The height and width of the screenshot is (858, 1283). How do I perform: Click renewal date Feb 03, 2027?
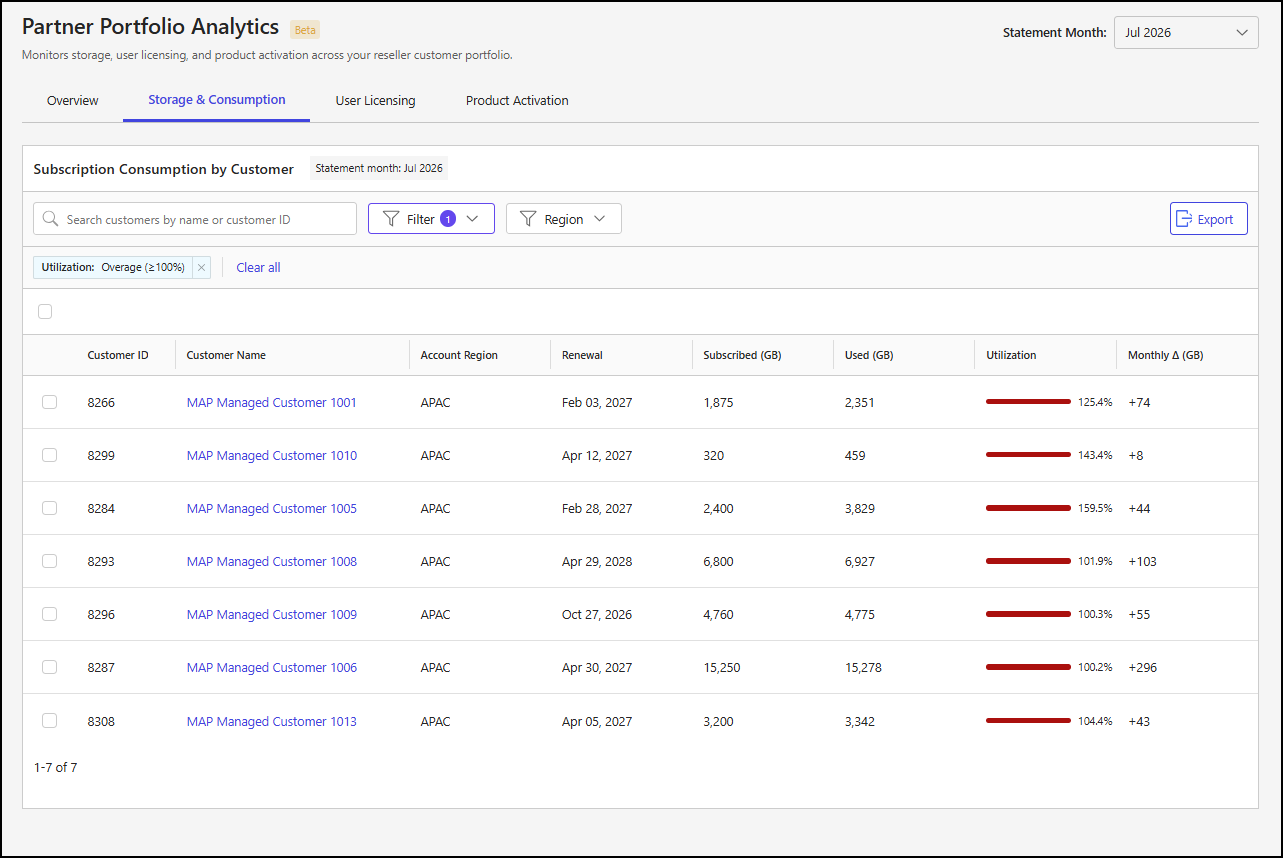point(597,402)
